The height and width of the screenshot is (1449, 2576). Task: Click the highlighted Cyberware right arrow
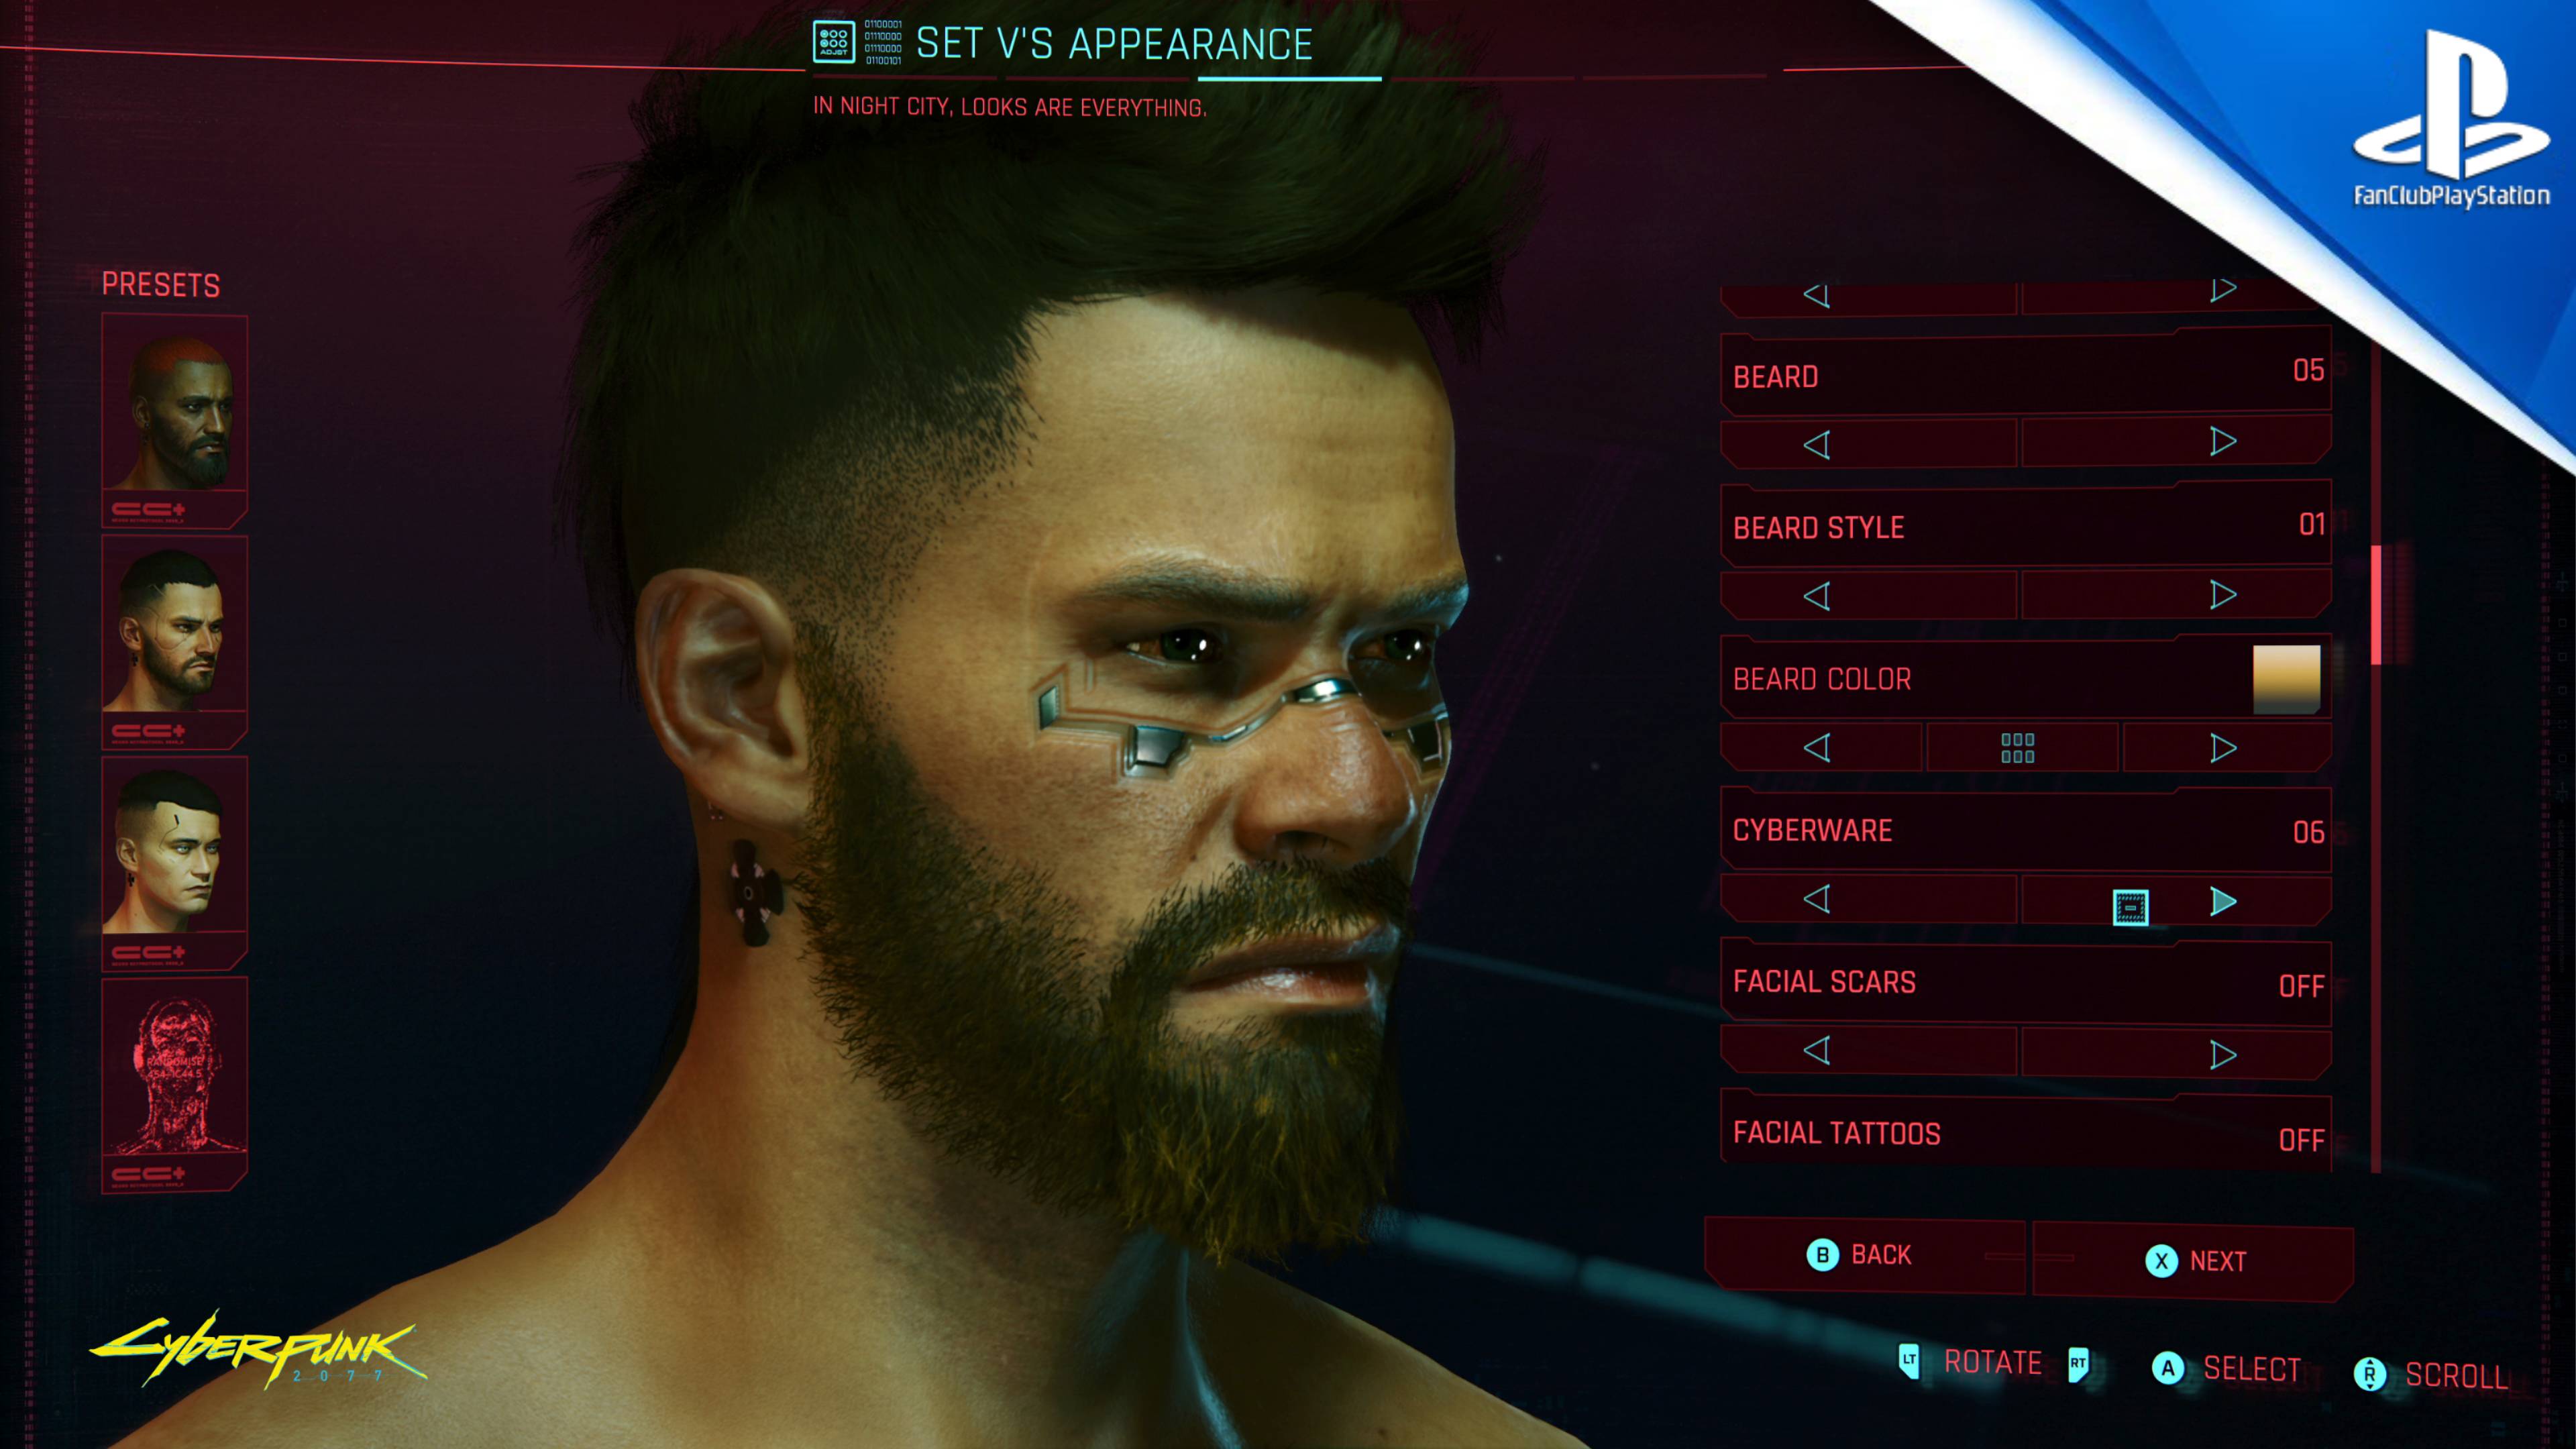click(2223, 901)
